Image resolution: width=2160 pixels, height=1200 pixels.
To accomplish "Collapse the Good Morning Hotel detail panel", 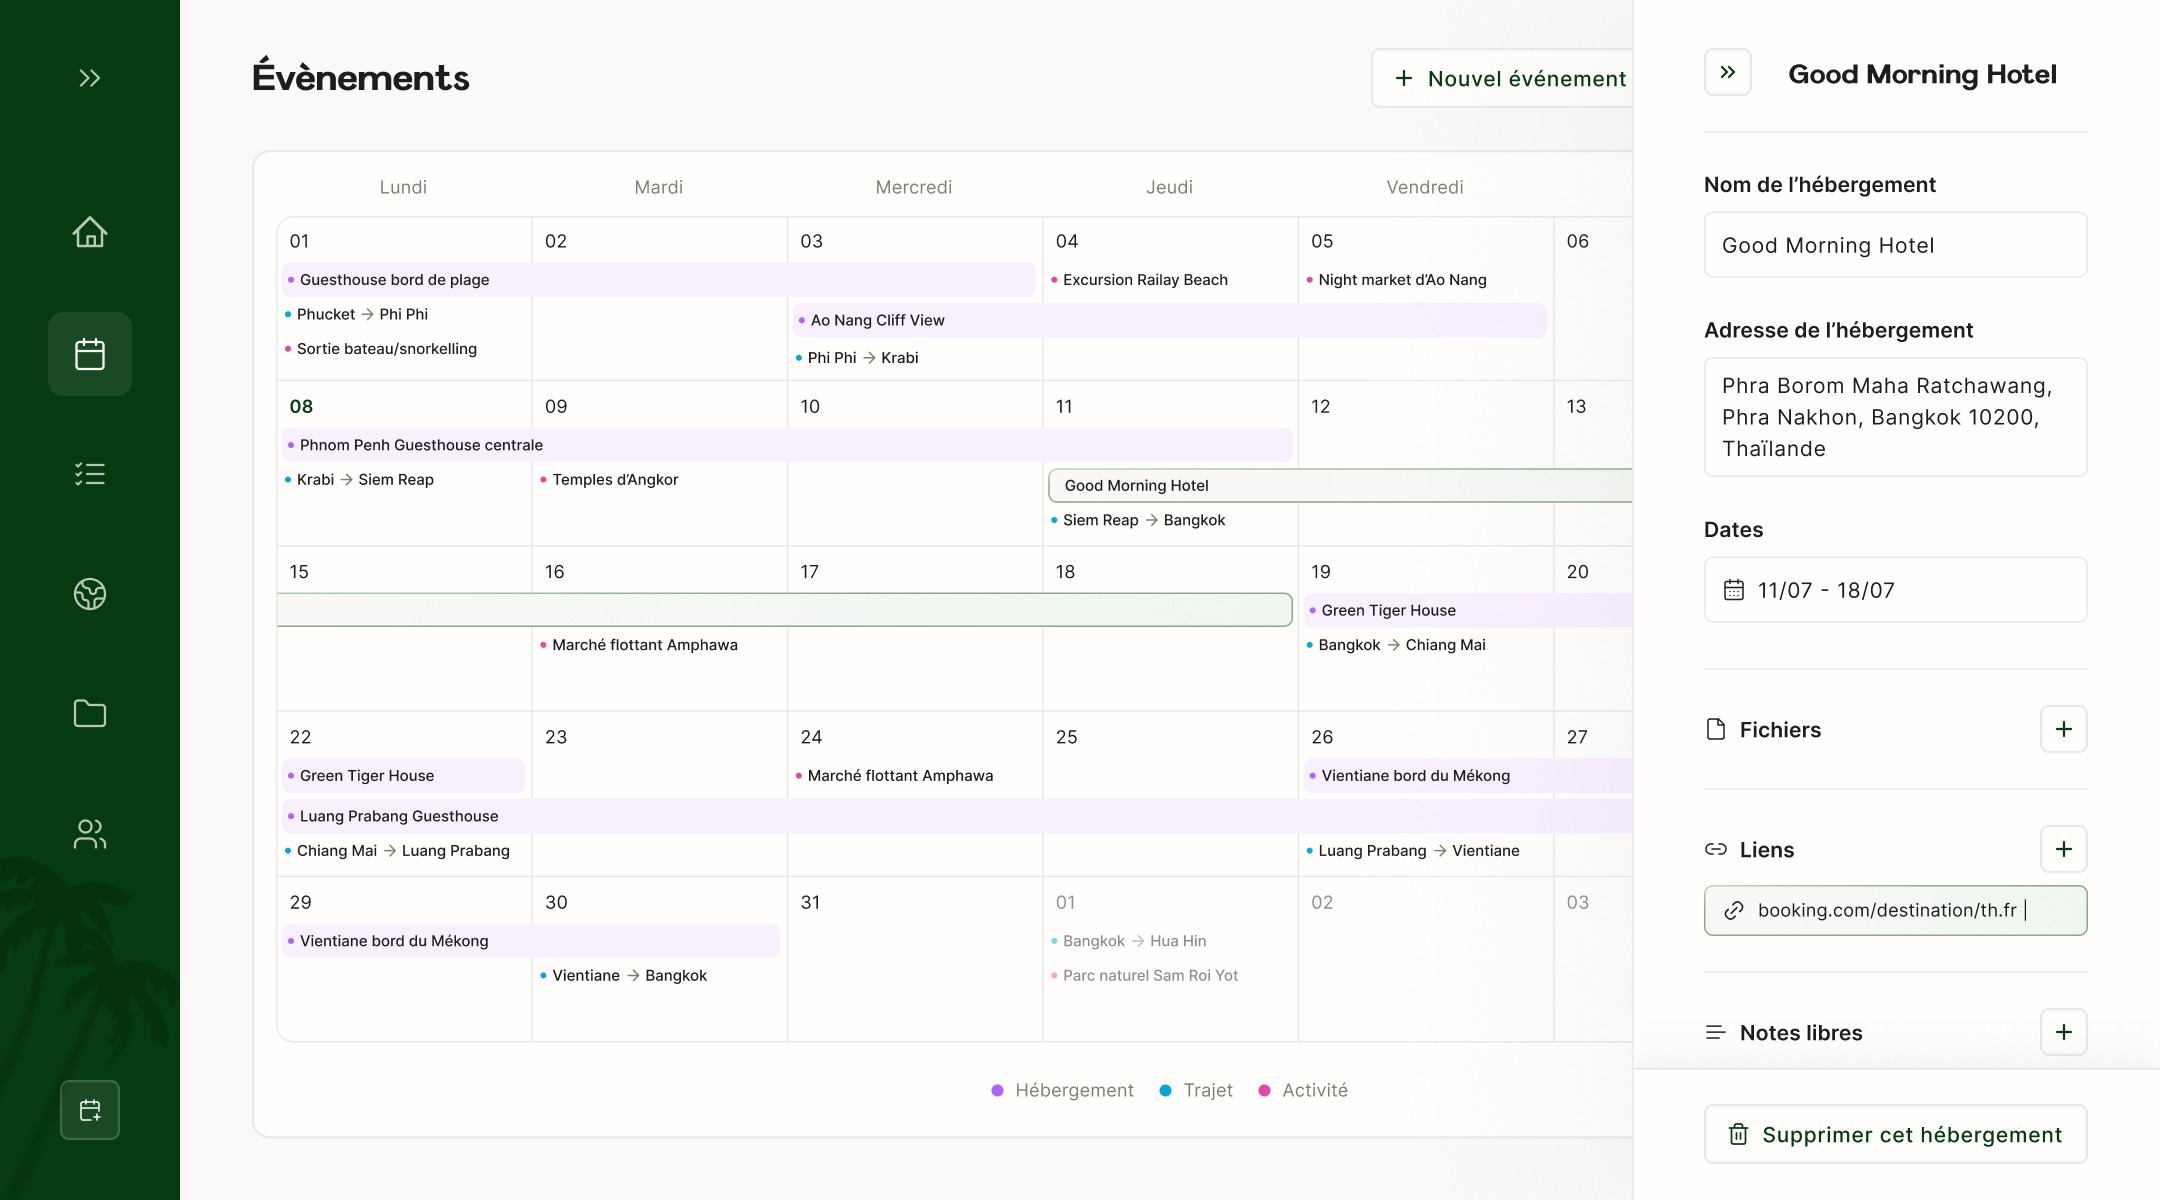I will tap(1727, 72).
